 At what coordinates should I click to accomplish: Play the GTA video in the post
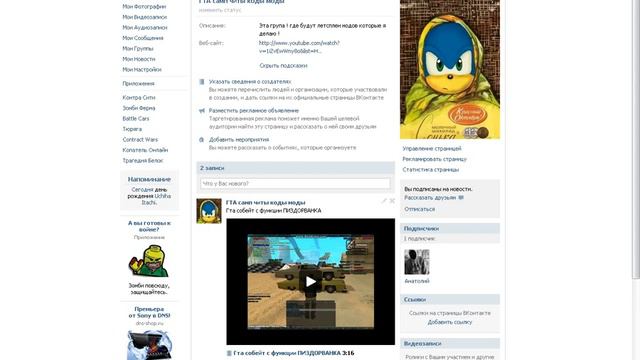pyautogui.click(x=311, y=282)
